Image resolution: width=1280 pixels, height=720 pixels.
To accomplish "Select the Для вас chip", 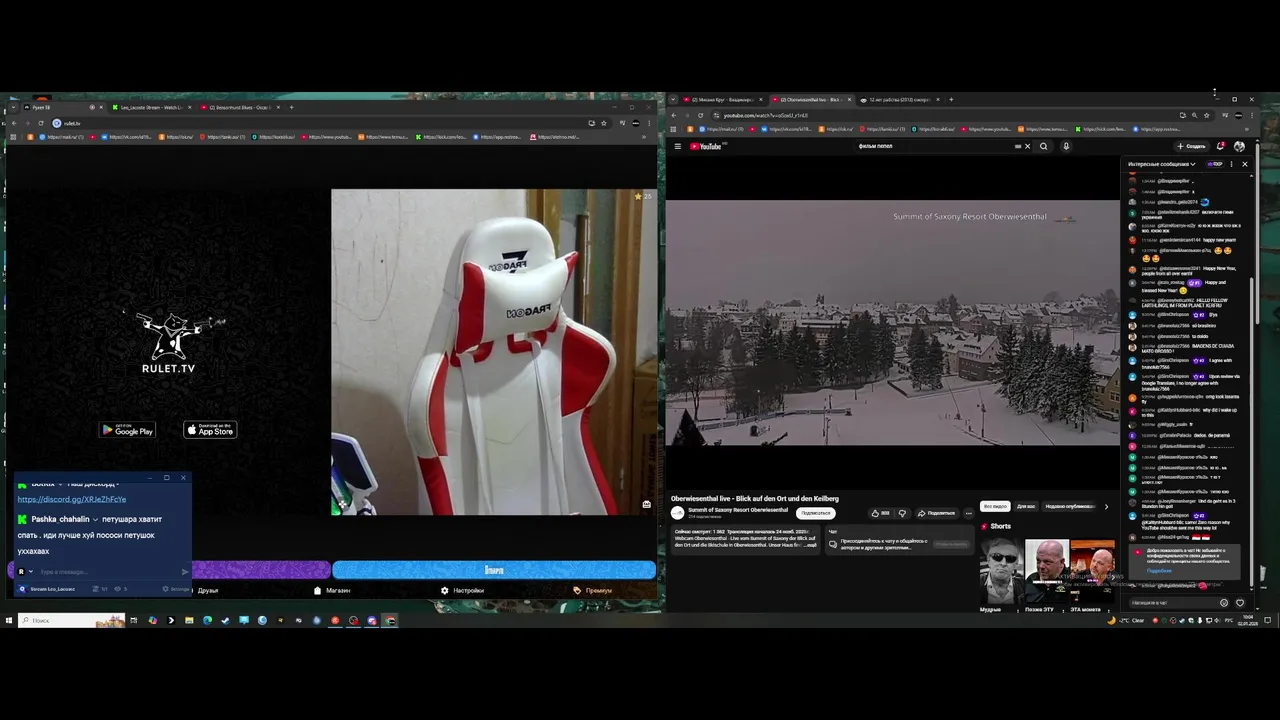I will click(1025, 506).
